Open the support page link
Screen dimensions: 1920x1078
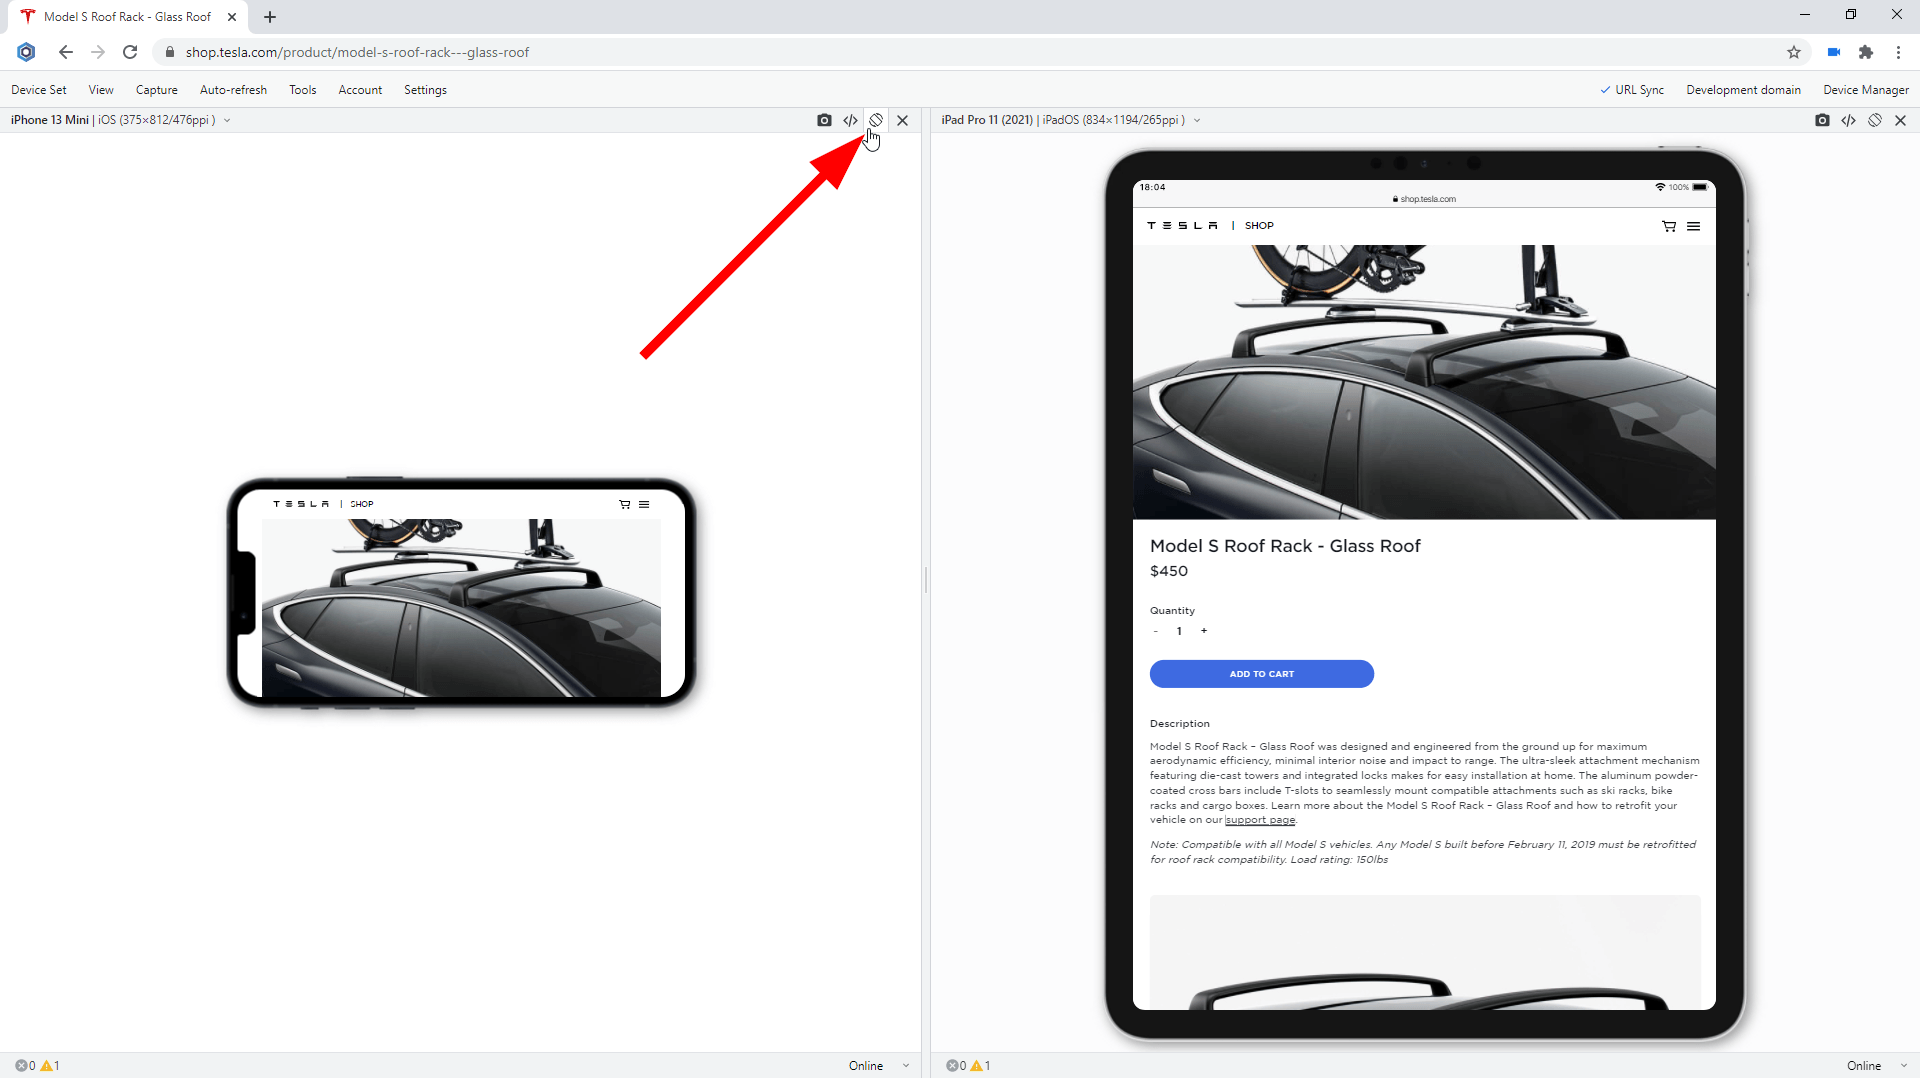[x=1260, y=820]
